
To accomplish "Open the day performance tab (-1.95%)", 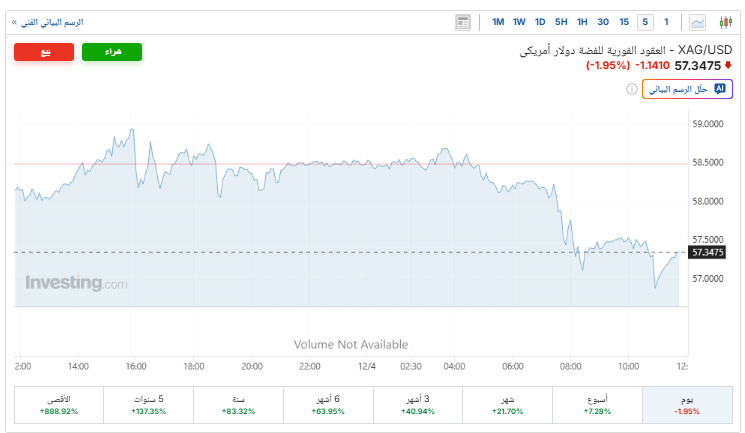I will click(687, 405).
